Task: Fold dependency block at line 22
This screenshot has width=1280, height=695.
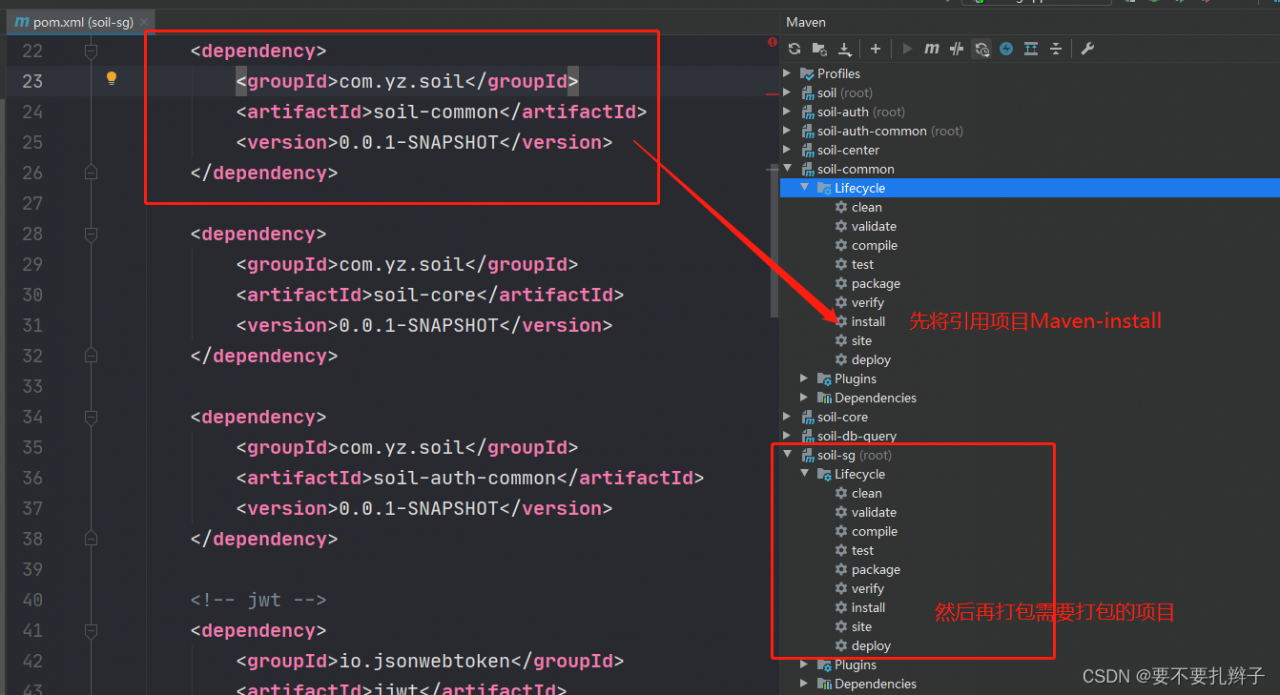Action: pyautogui.click(x=91, y=50)
